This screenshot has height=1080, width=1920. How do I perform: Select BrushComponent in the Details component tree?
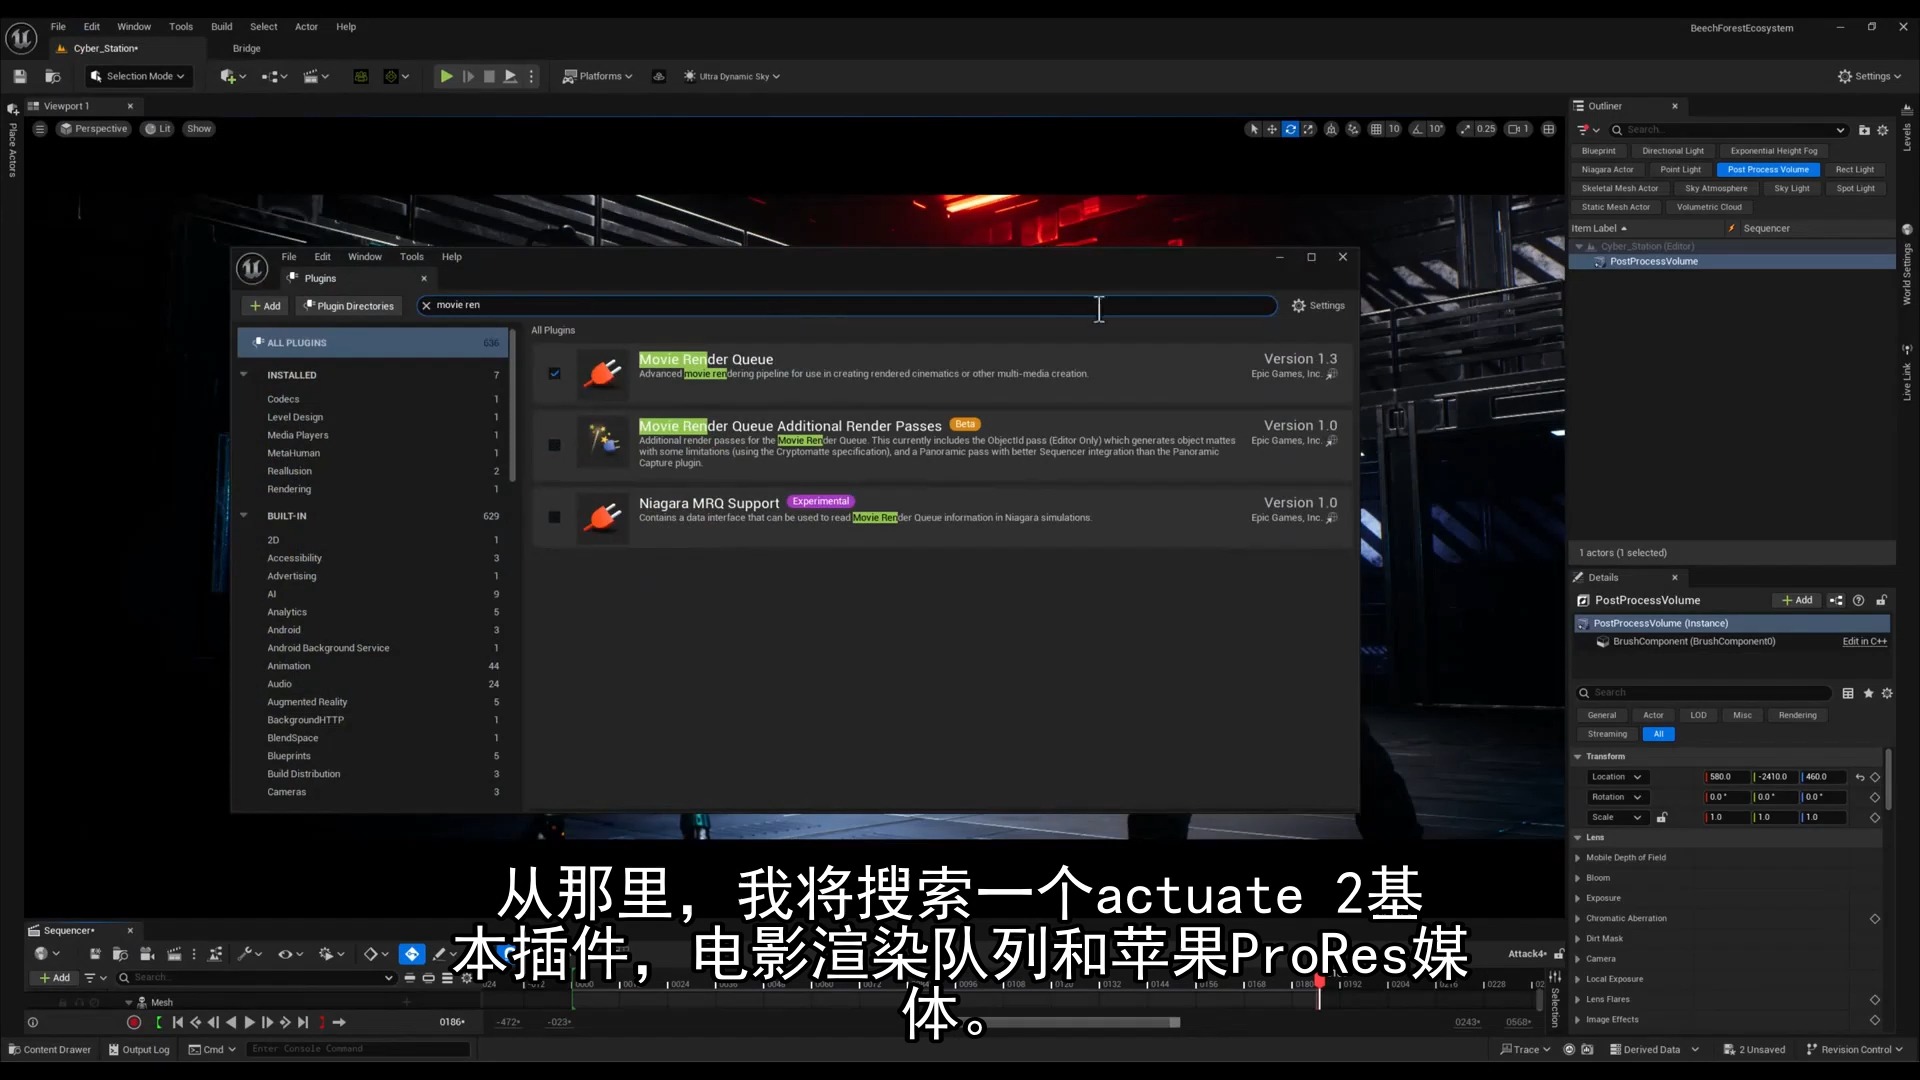click(x=1693, y=642)
